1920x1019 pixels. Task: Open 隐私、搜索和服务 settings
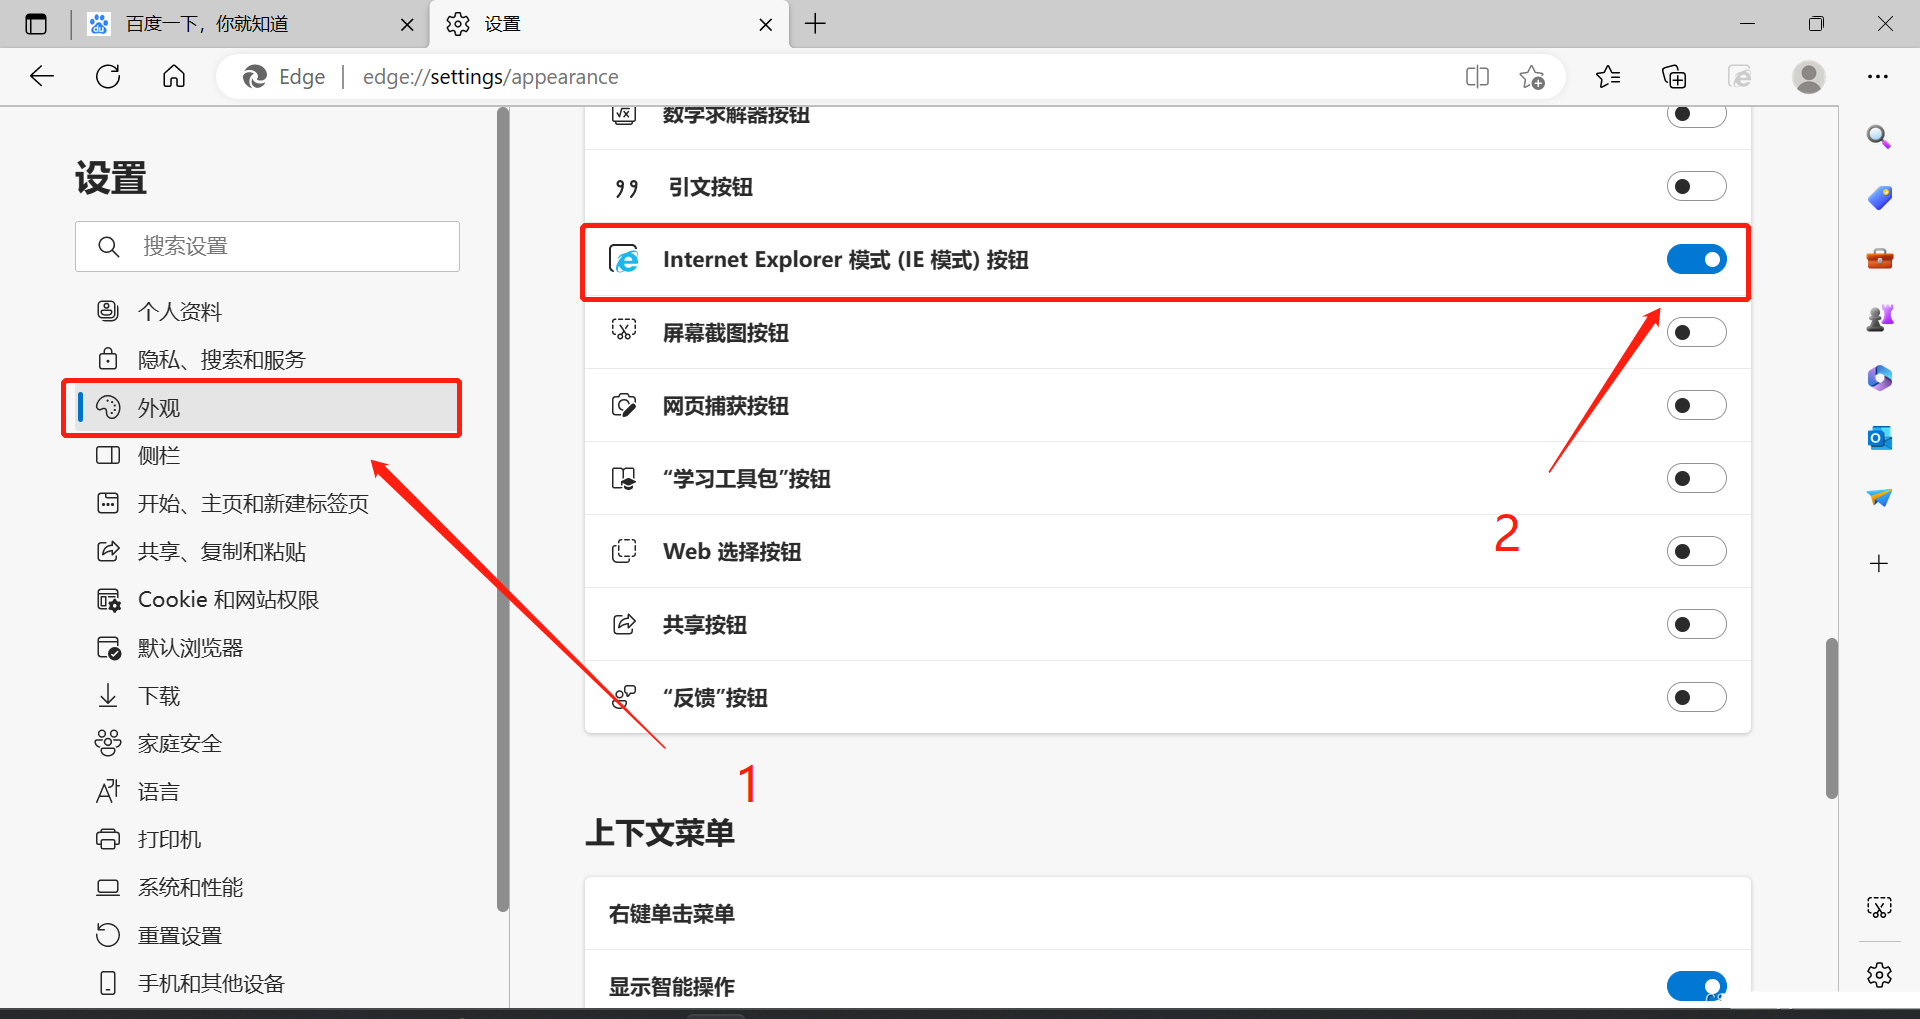pyautogui.click(x=267, y=360)
